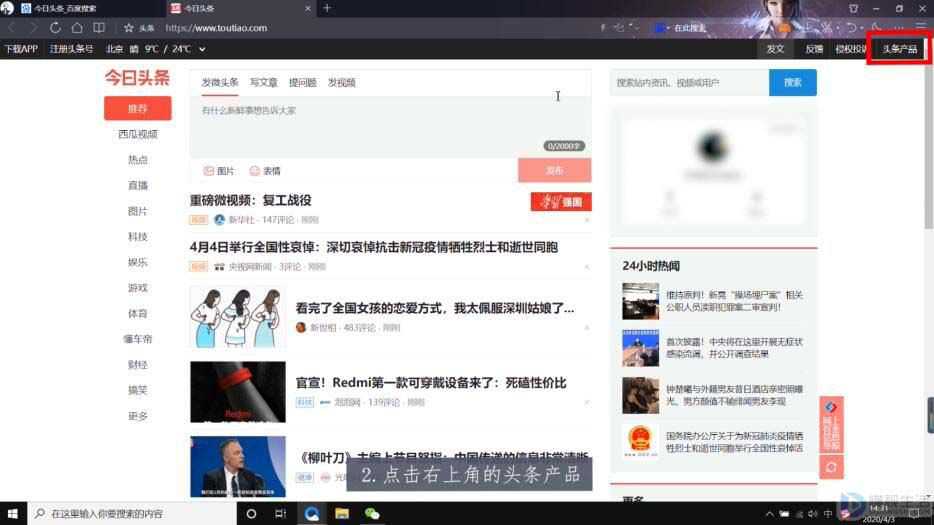The width and height of the screenshot is (934, 525).
Task: Select 搞笑 channel in sidebar
Action: [138, 390]
